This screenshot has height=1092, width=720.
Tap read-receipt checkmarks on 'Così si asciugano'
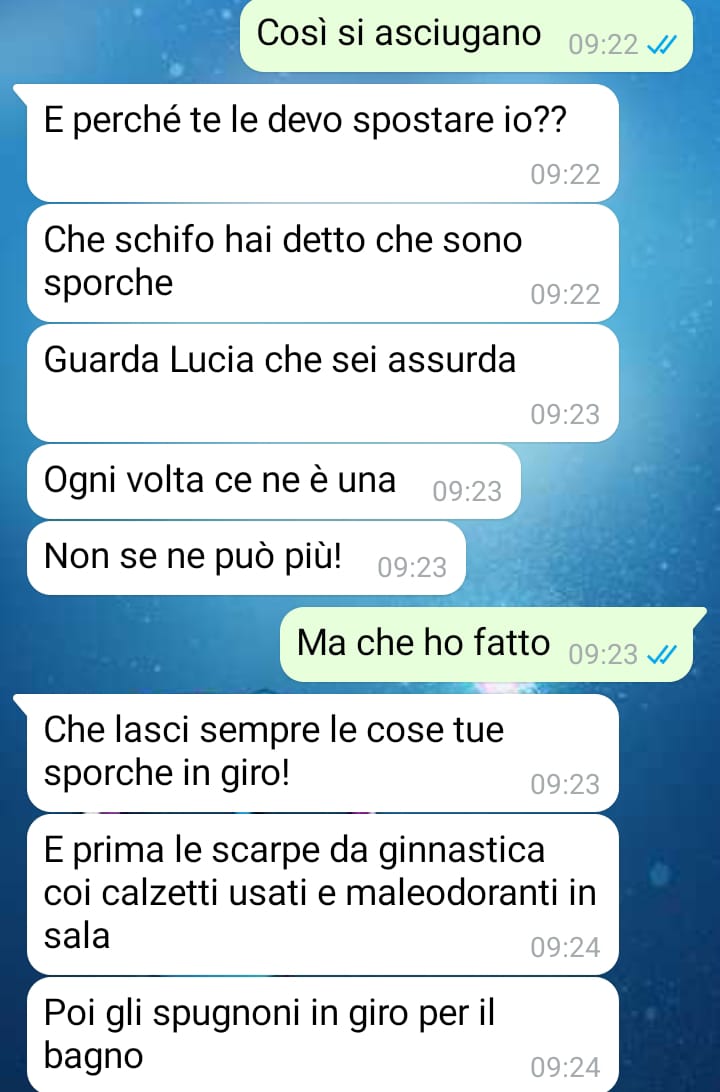[x=661, y=45]
